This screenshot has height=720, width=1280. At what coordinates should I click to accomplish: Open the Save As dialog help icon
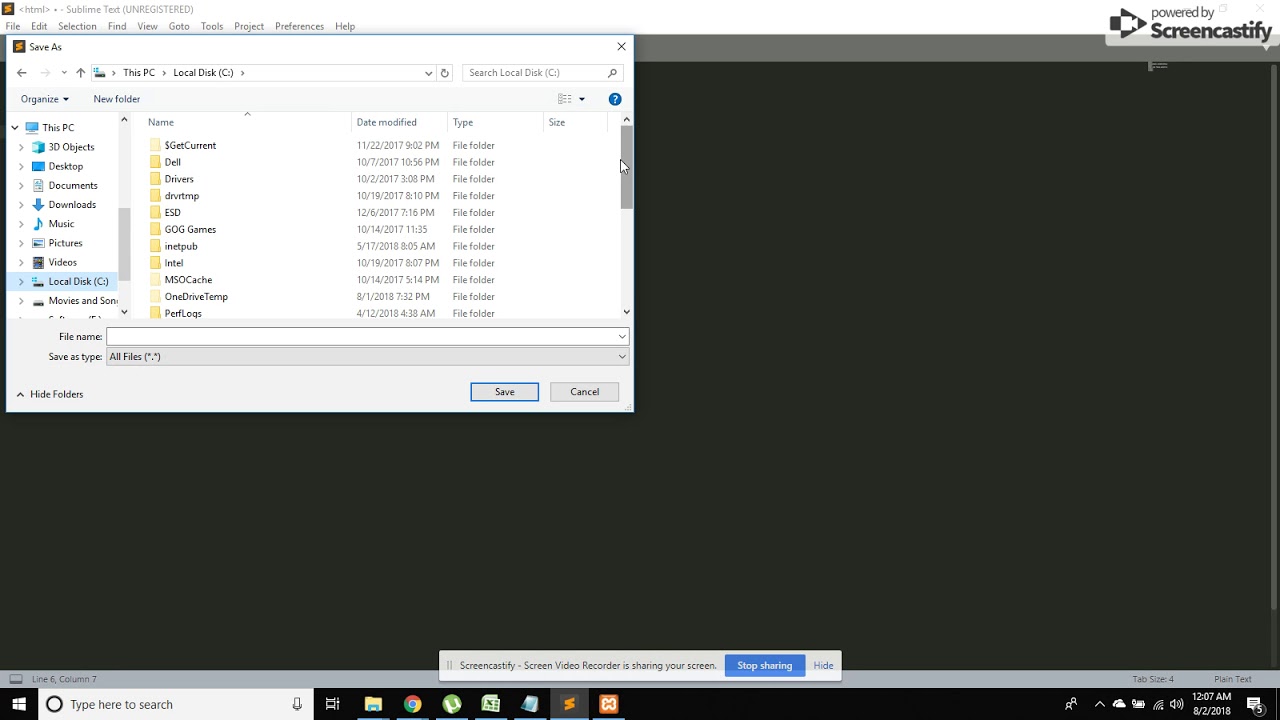coord(615,99)
